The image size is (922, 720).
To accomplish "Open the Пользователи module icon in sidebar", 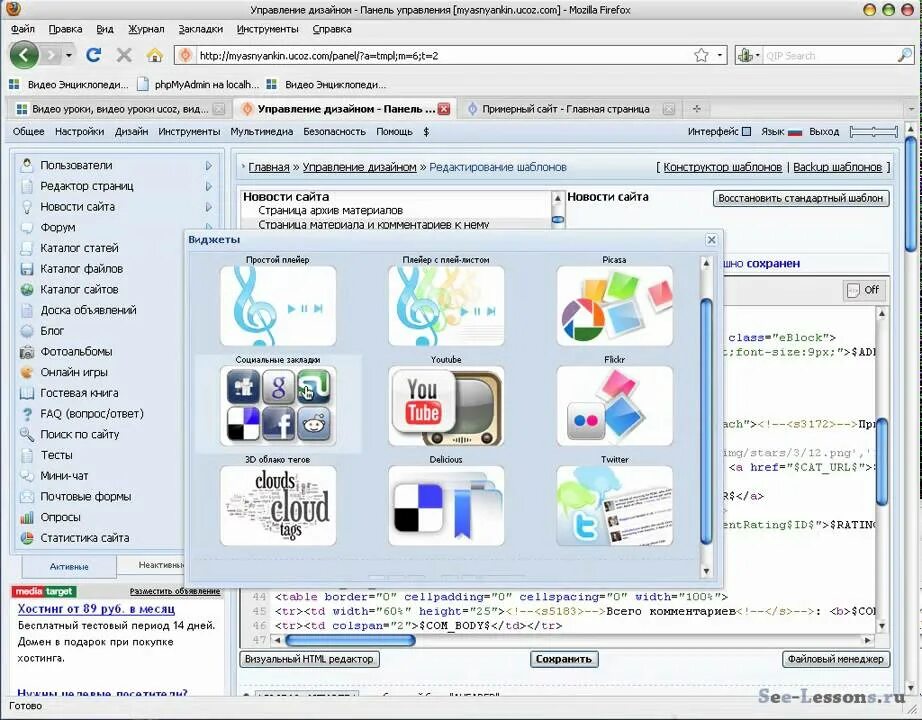I will [26, 165].
